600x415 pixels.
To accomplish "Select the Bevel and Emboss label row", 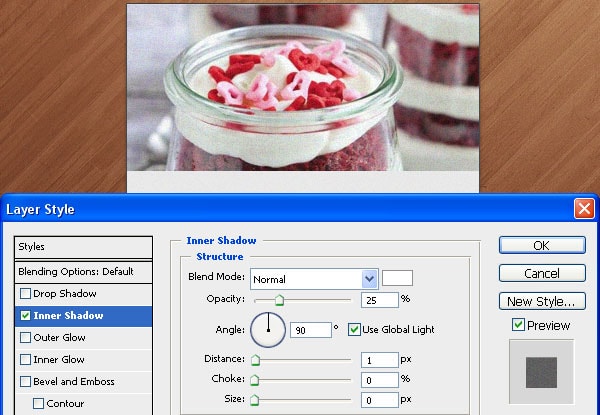I will 83,382.
